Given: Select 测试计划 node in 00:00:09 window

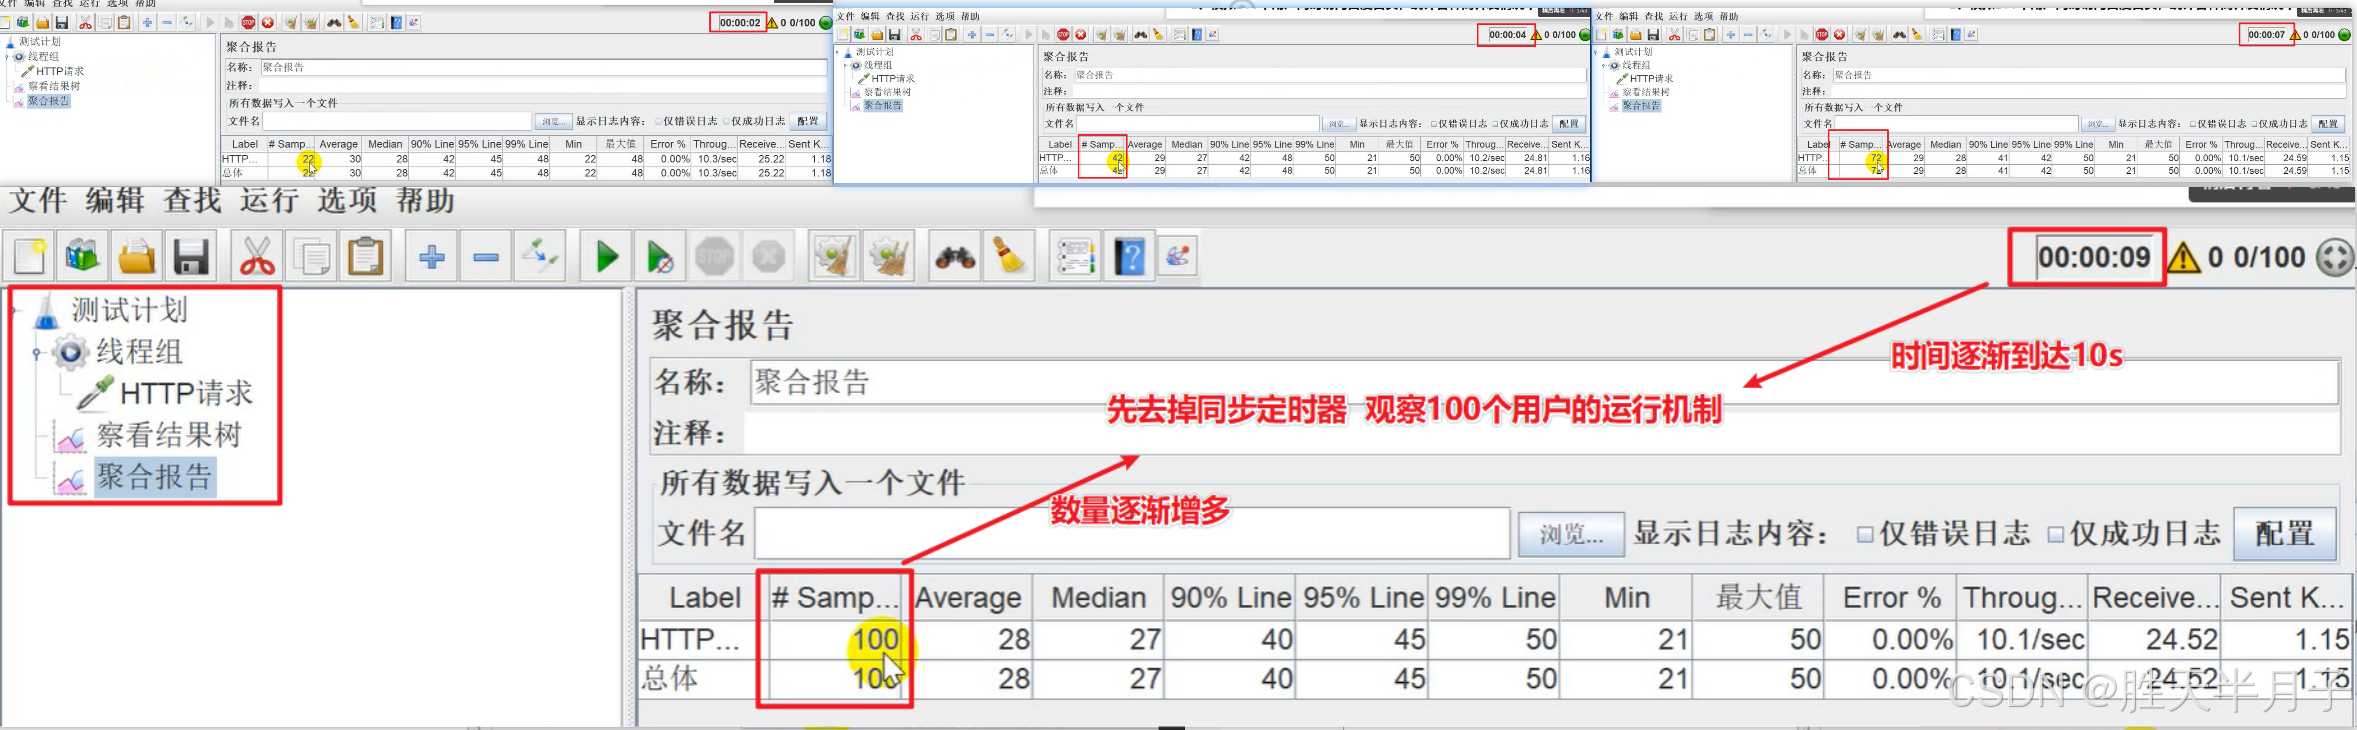Looking at the screenshot, I should [x=129, y=310].
